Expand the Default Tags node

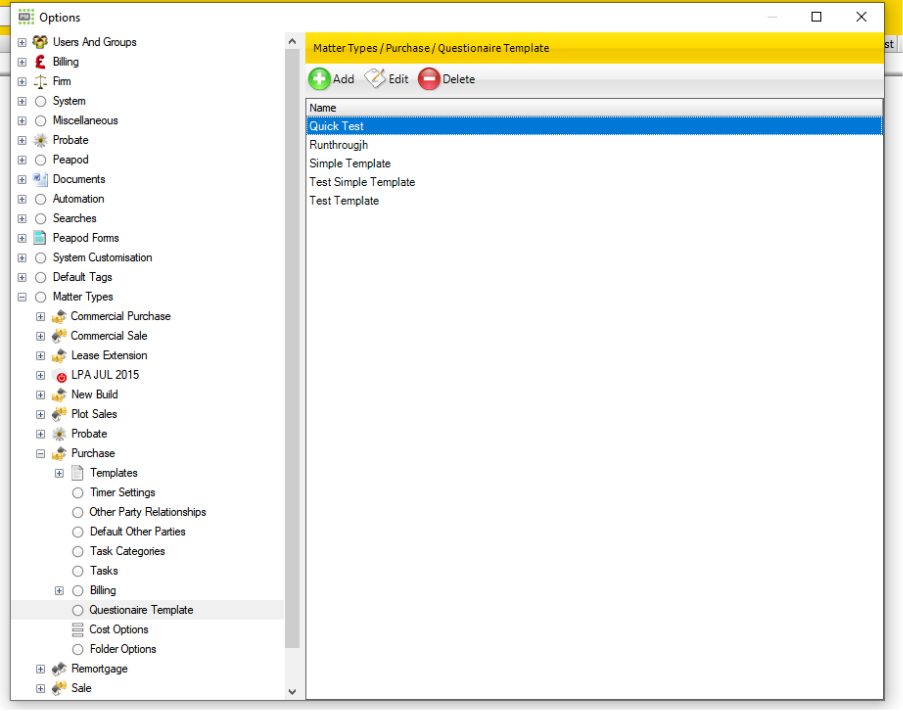tap(22, 277)
